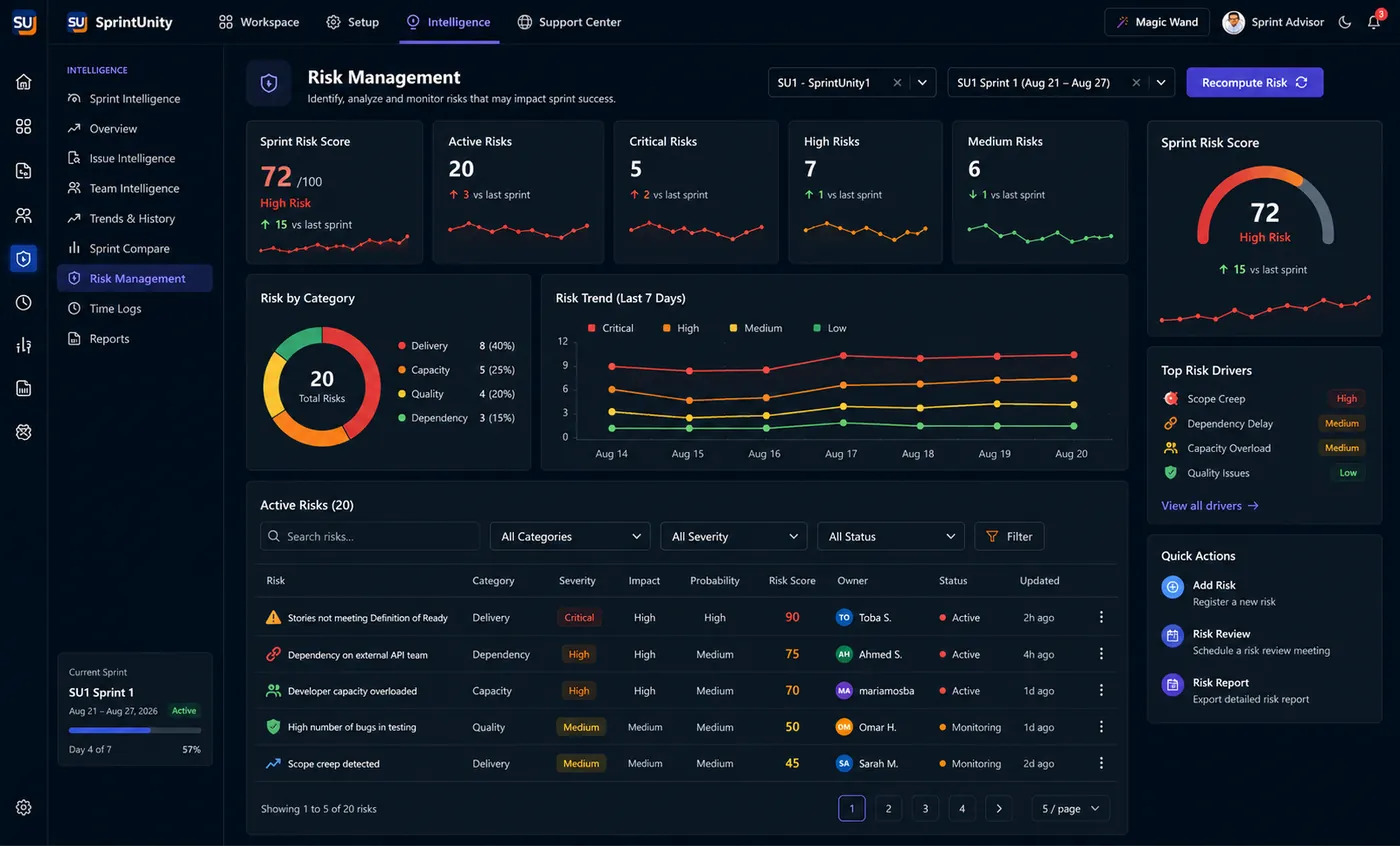Open notifications bell with badge
The height and width of the screenshot is (846, 1400).
[1375, 22]
